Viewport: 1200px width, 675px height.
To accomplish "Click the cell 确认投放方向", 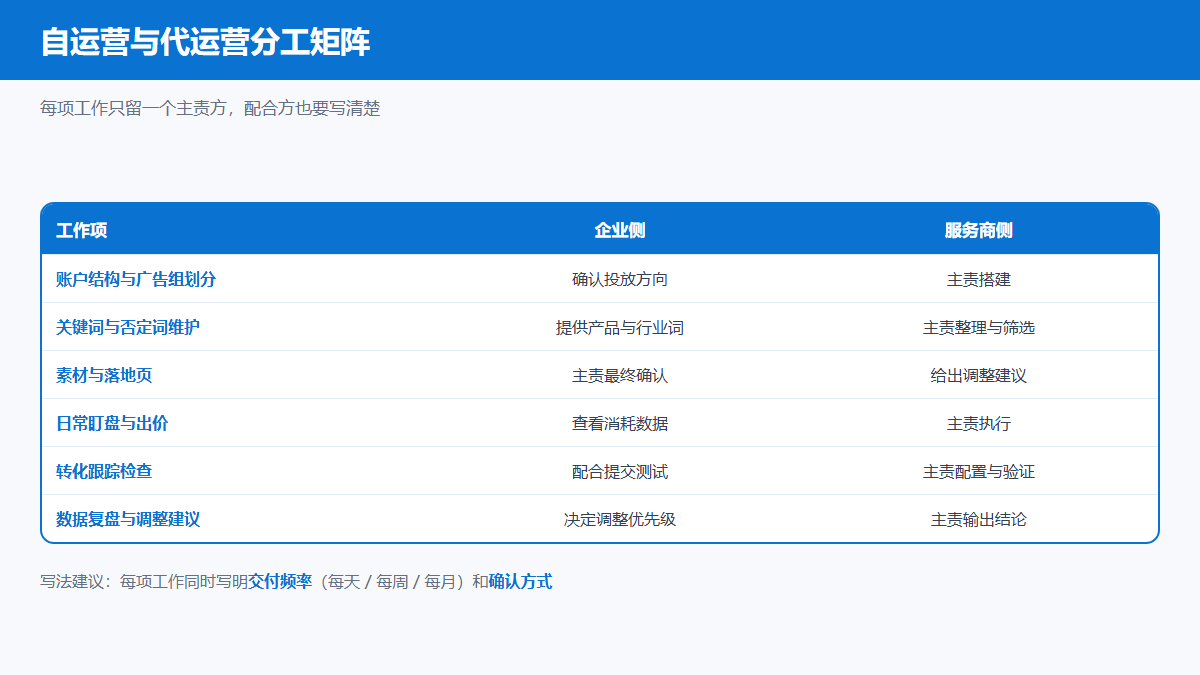I will tap(620, 279).
